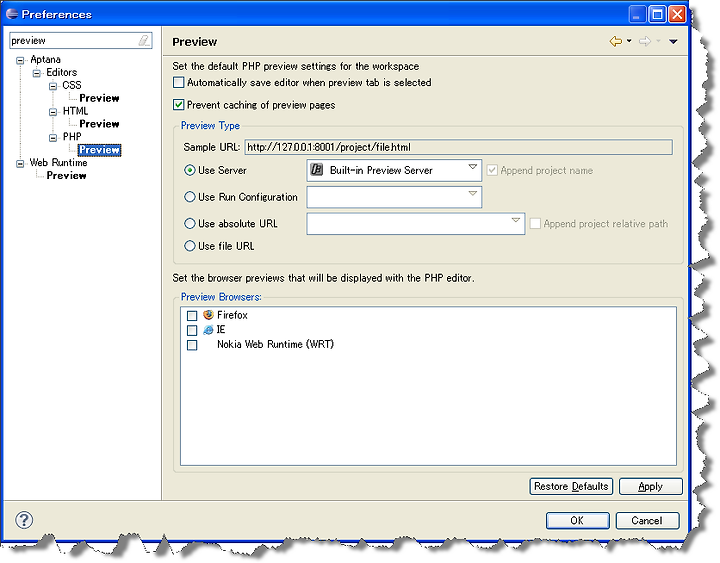720x563 pixels.
Task: Click the IE browser icon
Action: [208, 330]
